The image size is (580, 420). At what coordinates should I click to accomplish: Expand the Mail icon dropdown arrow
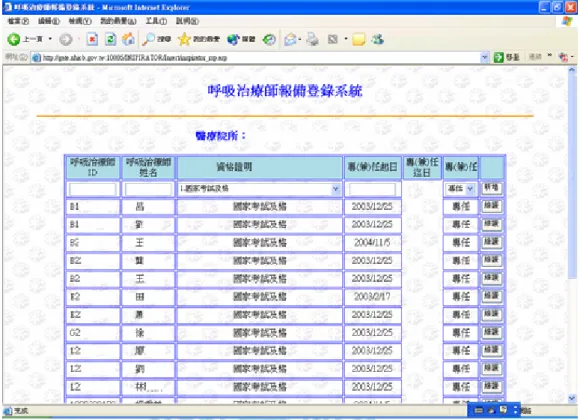point(300,39)
